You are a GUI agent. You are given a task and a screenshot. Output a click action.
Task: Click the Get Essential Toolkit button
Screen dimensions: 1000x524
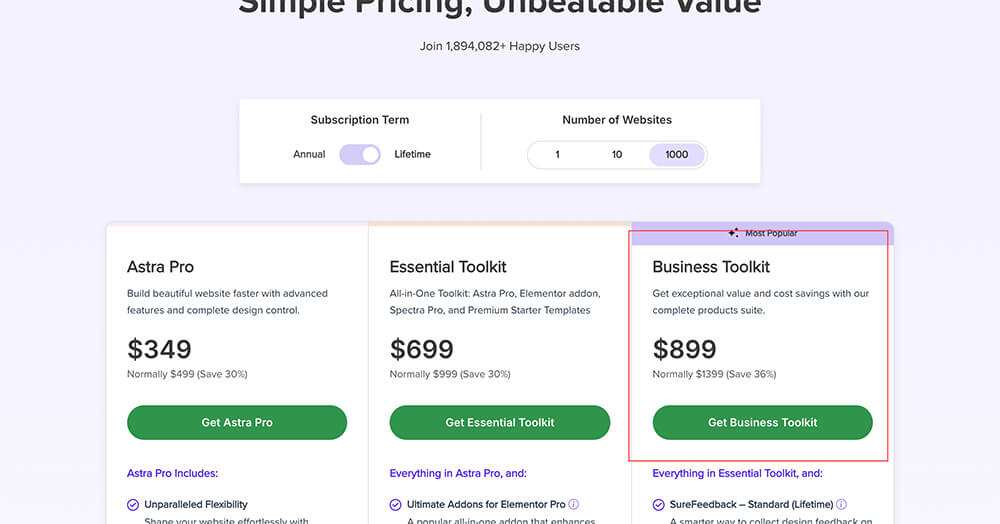(x=499, y=423)
